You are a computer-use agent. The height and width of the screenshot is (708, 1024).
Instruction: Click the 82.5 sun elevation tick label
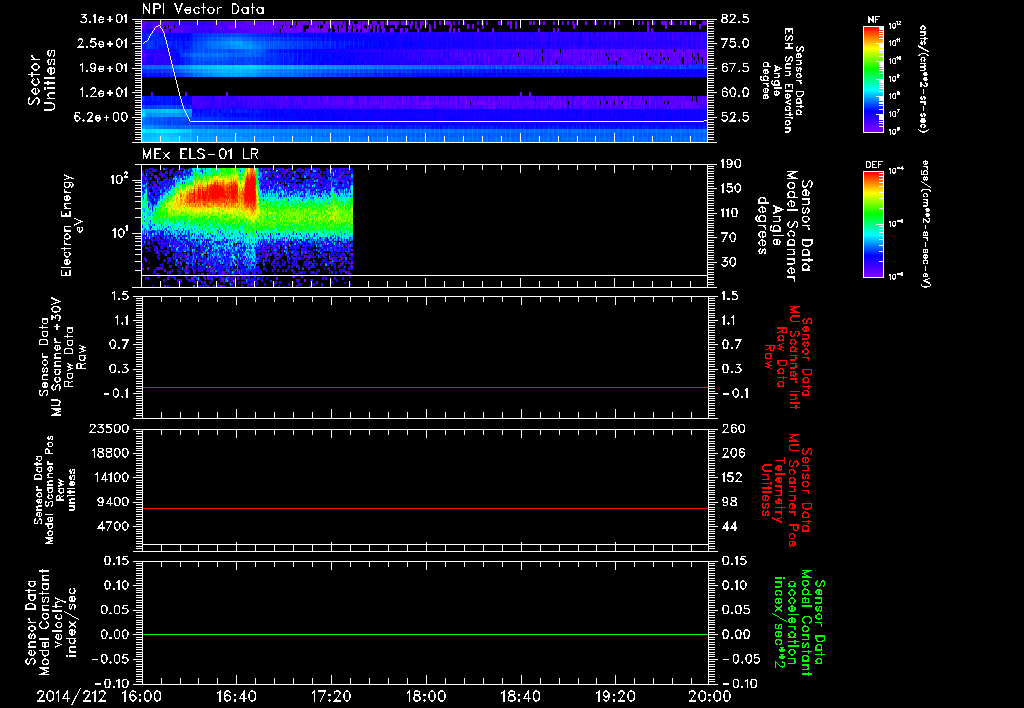[x=735, y=18]
